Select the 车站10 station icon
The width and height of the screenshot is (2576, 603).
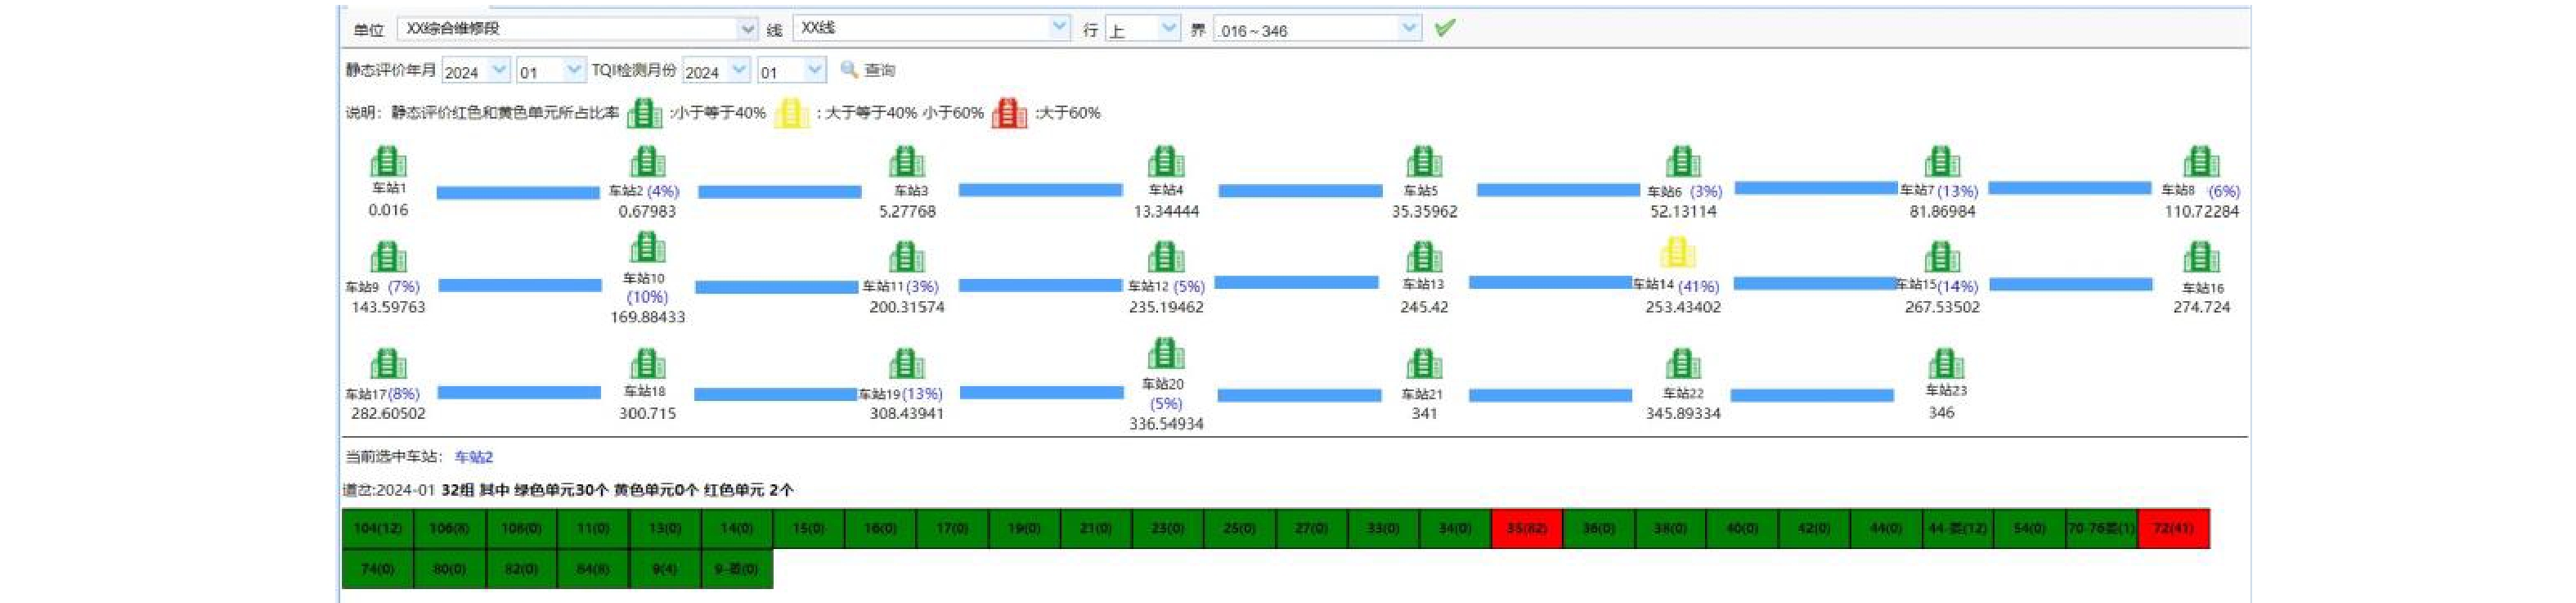647,248
